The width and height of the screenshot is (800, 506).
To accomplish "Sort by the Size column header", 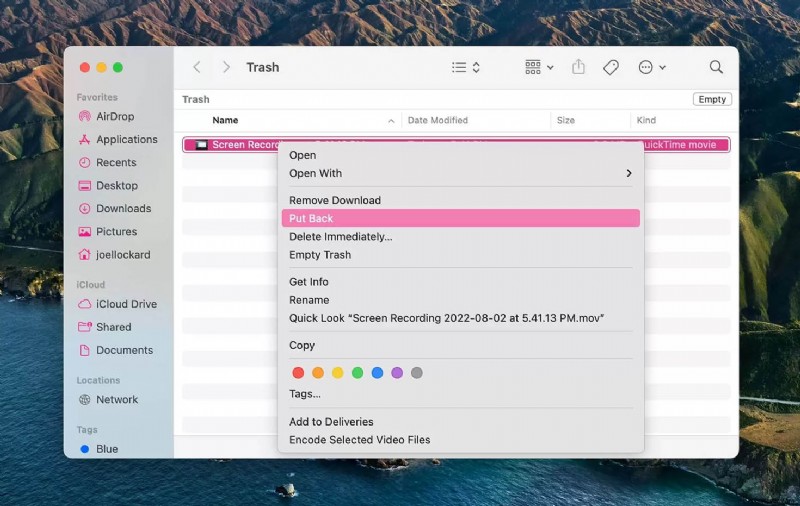I will (566, 120).
